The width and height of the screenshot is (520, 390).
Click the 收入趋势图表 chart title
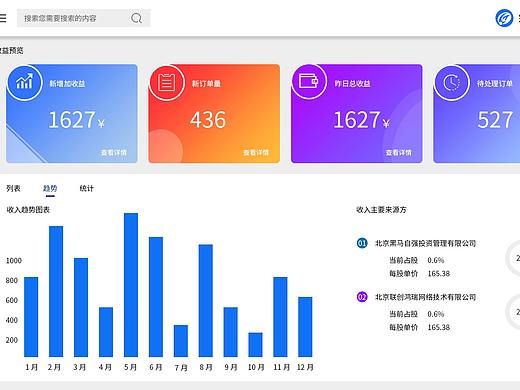tap(28, 210)
